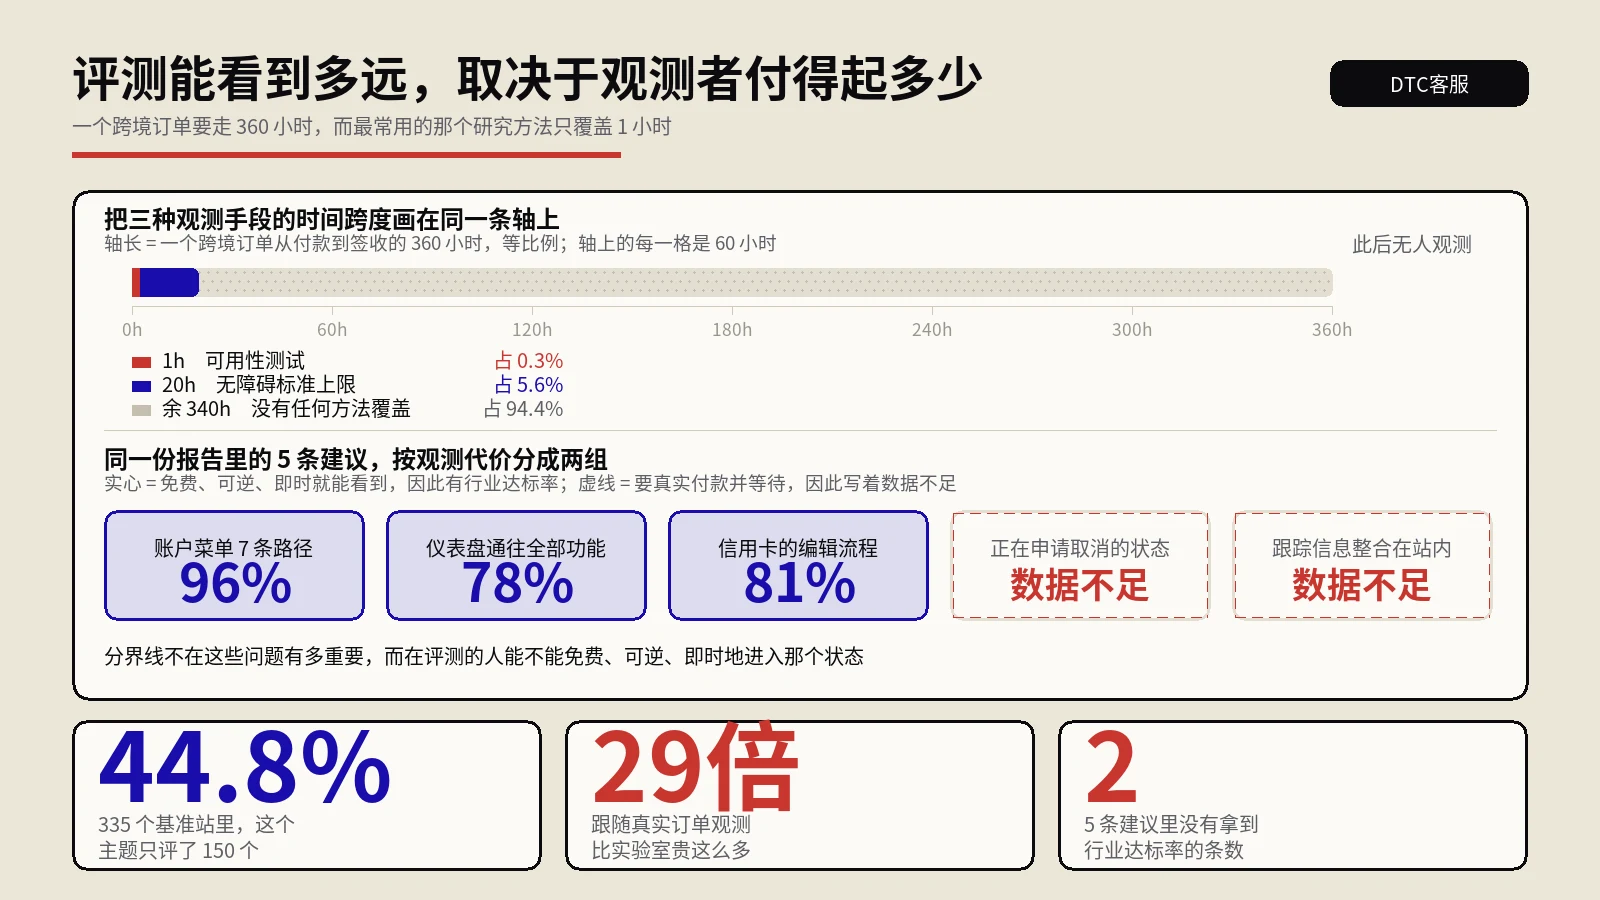The width and height of the screenshot is (1600, 900).
Task: Click the 29倍 statistic card
Action: (x=800, y=795)
